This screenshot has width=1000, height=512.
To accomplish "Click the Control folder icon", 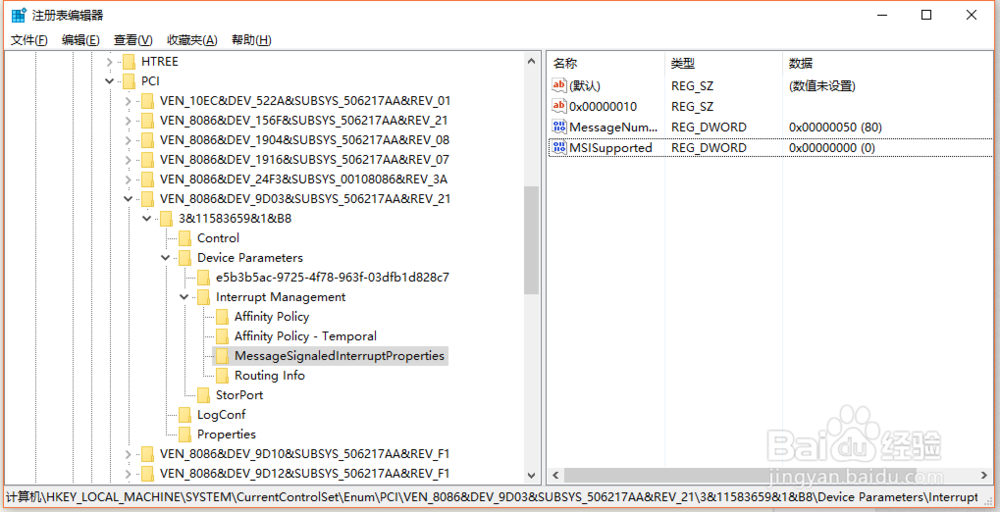I will [185, 238].
